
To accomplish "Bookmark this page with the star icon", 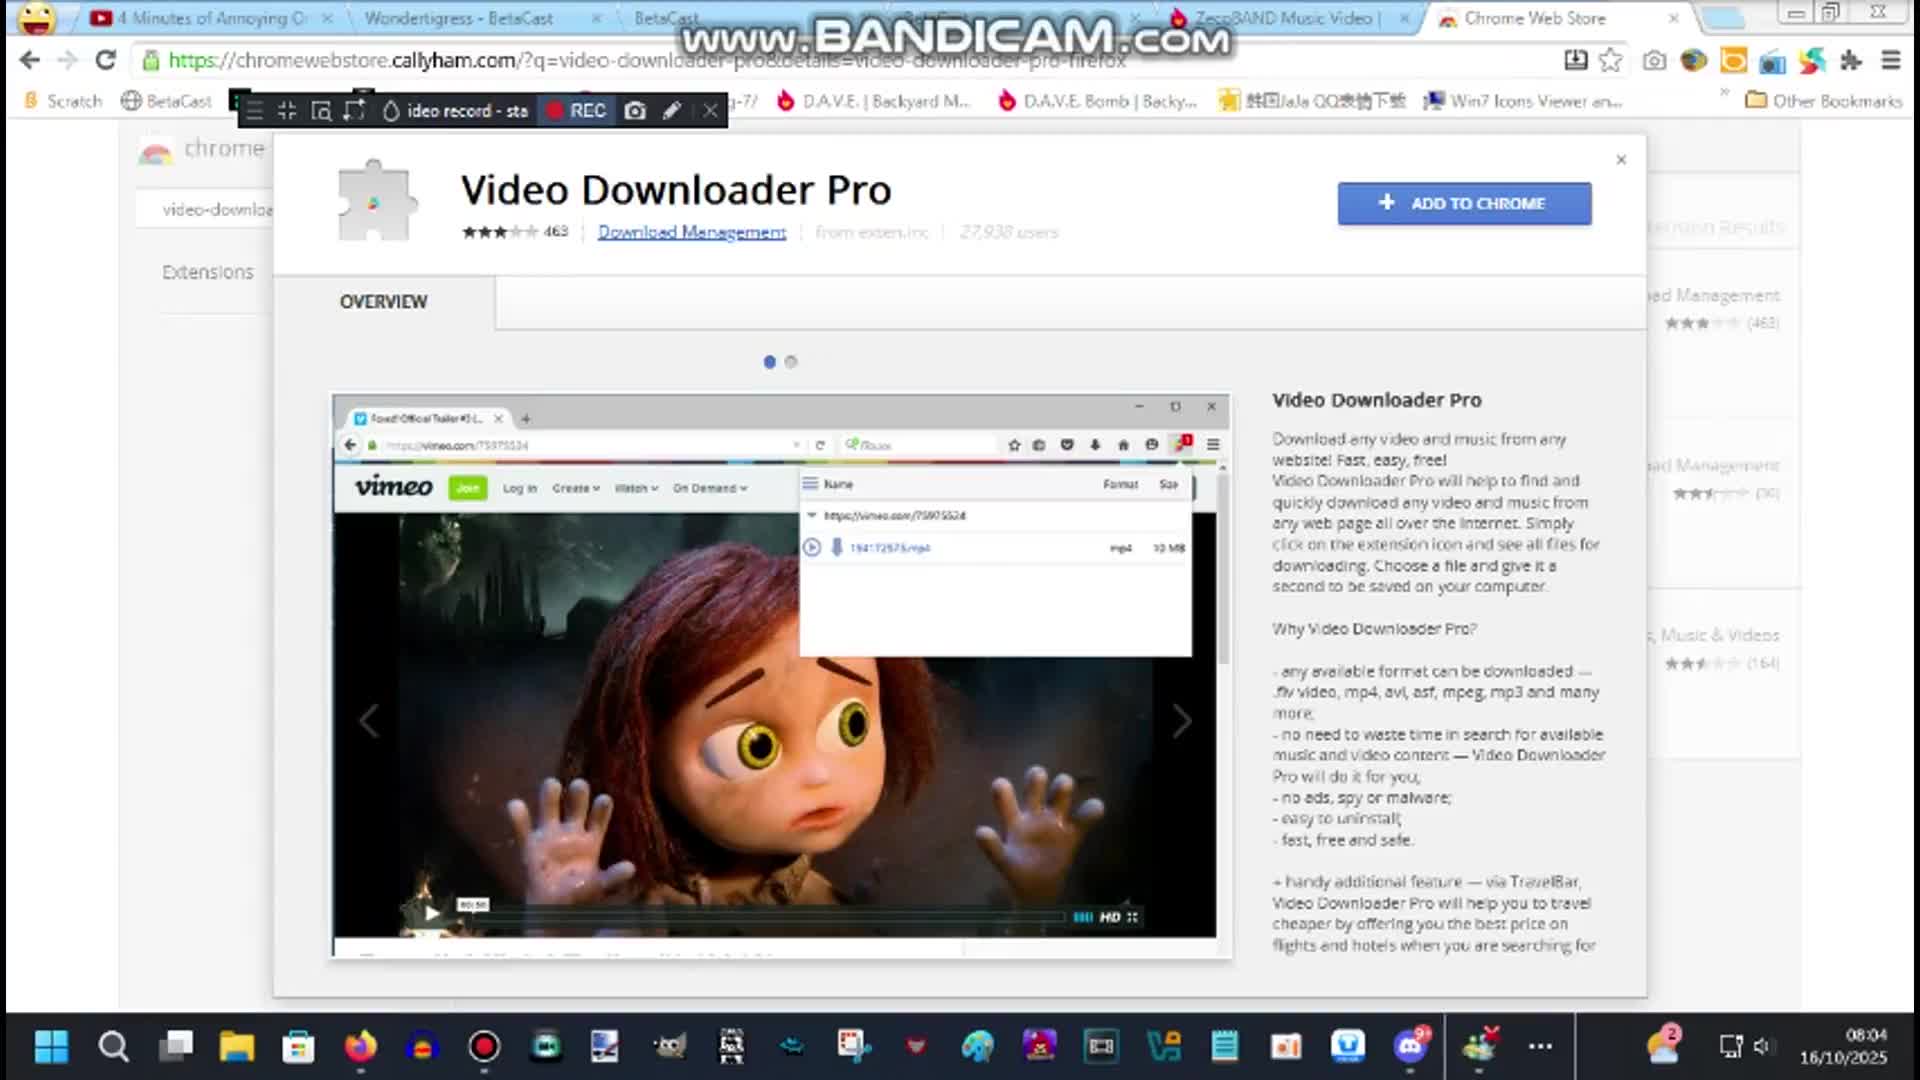I will [x=1610, y=61].
